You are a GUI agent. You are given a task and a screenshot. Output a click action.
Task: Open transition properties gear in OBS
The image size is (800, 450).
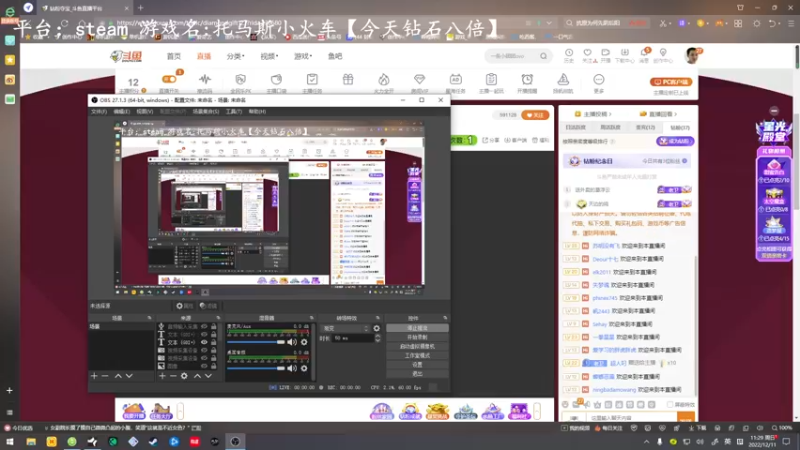(x=377, y=329)
